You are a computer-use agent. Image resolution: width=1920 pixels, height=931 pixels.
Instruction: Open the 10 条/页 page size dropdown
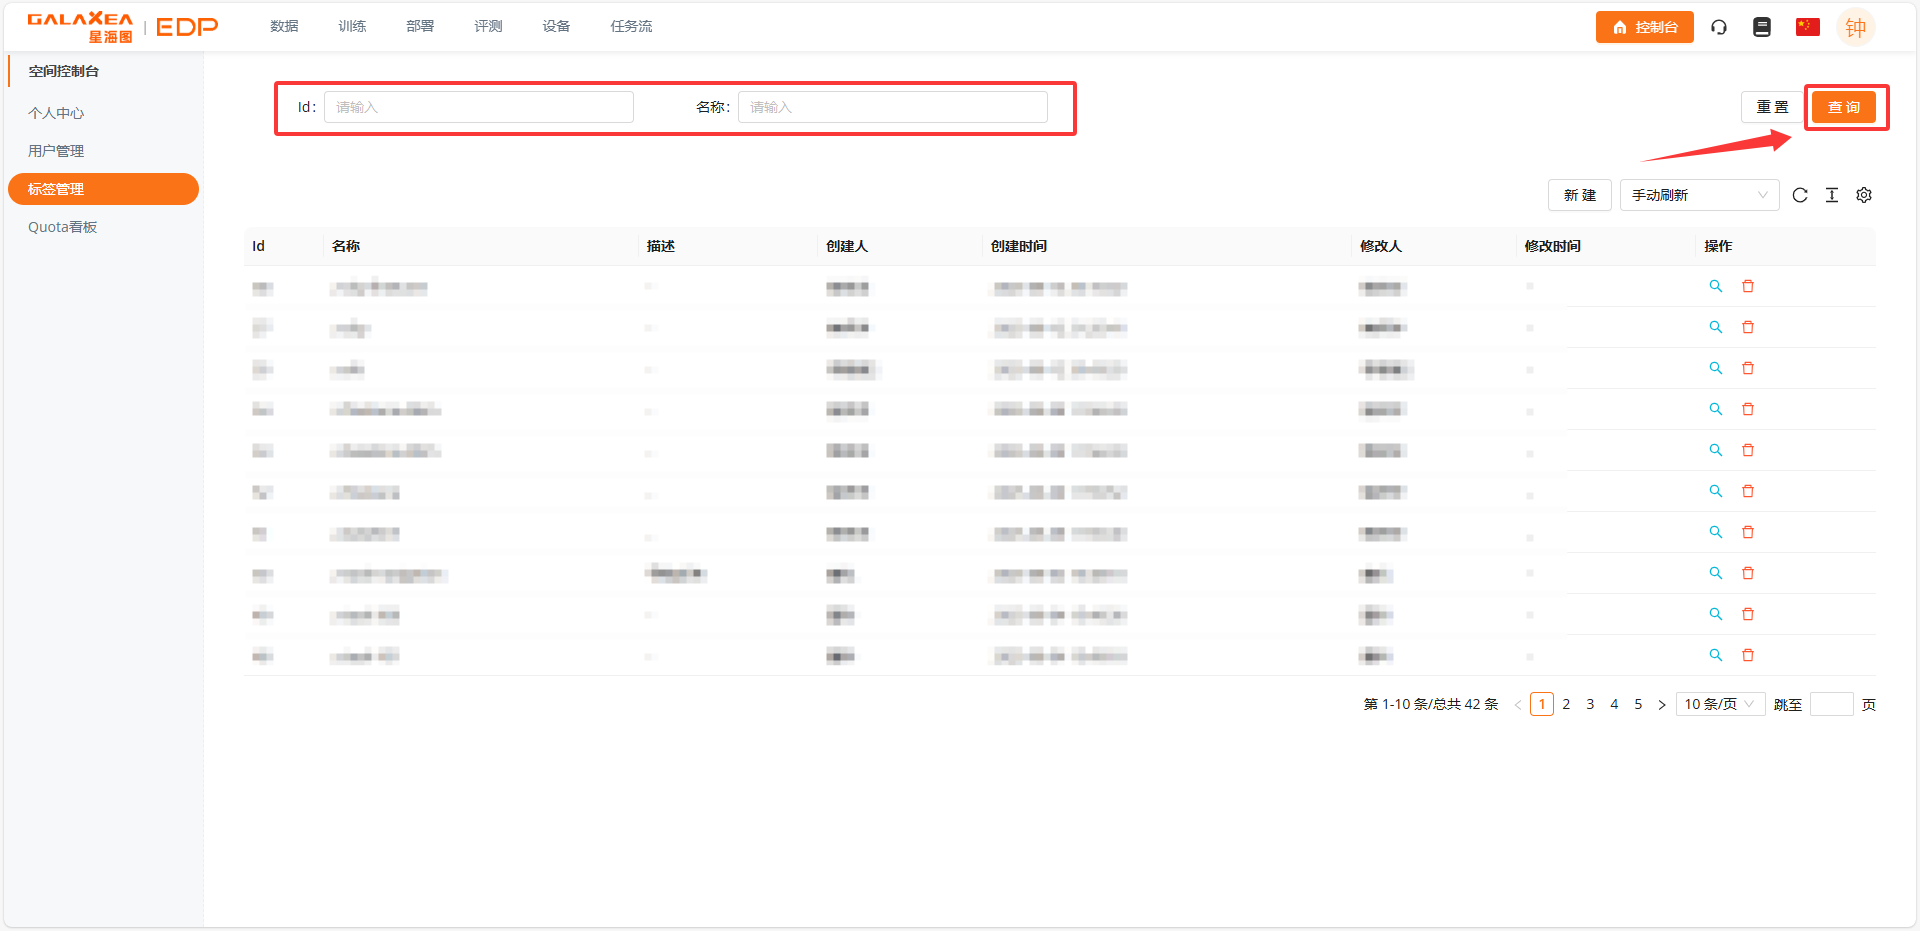[x=1720, y=704]
